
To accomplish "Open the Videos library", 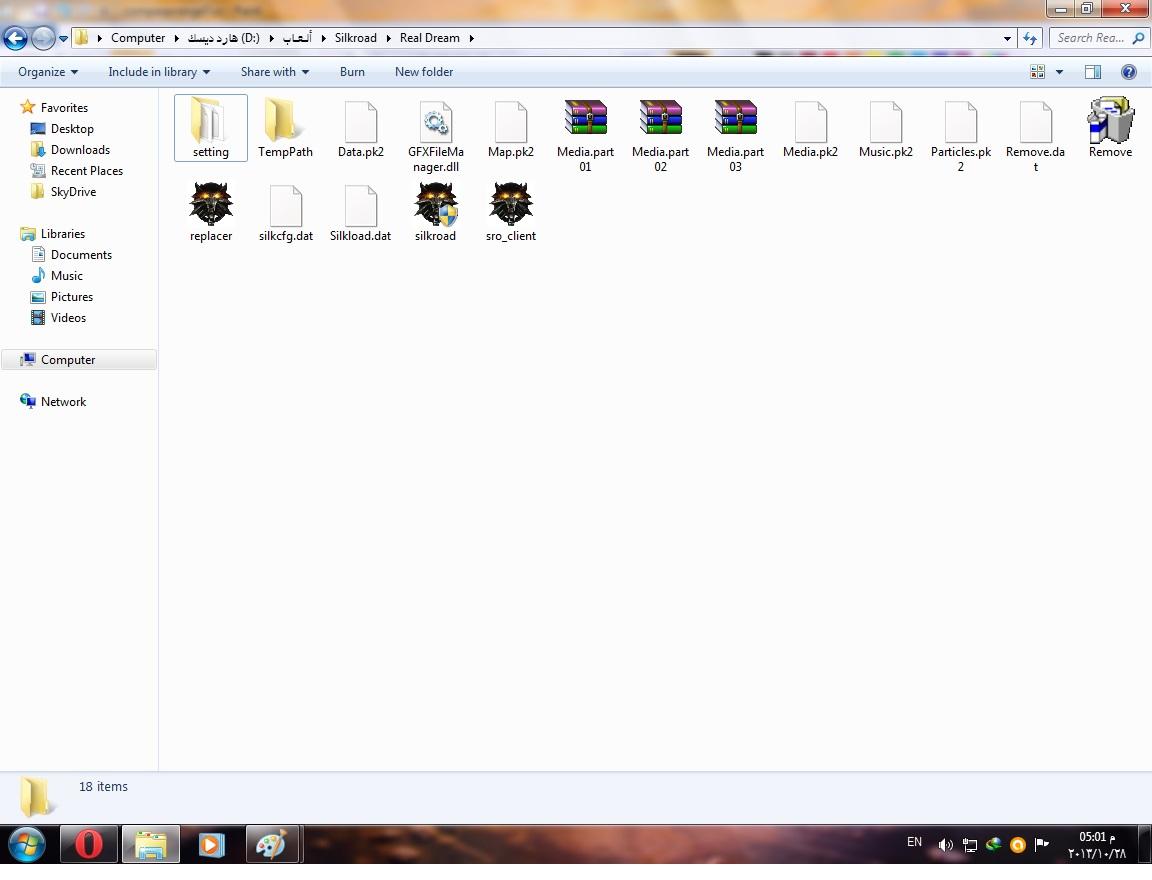I will click(x=68, y=318).
